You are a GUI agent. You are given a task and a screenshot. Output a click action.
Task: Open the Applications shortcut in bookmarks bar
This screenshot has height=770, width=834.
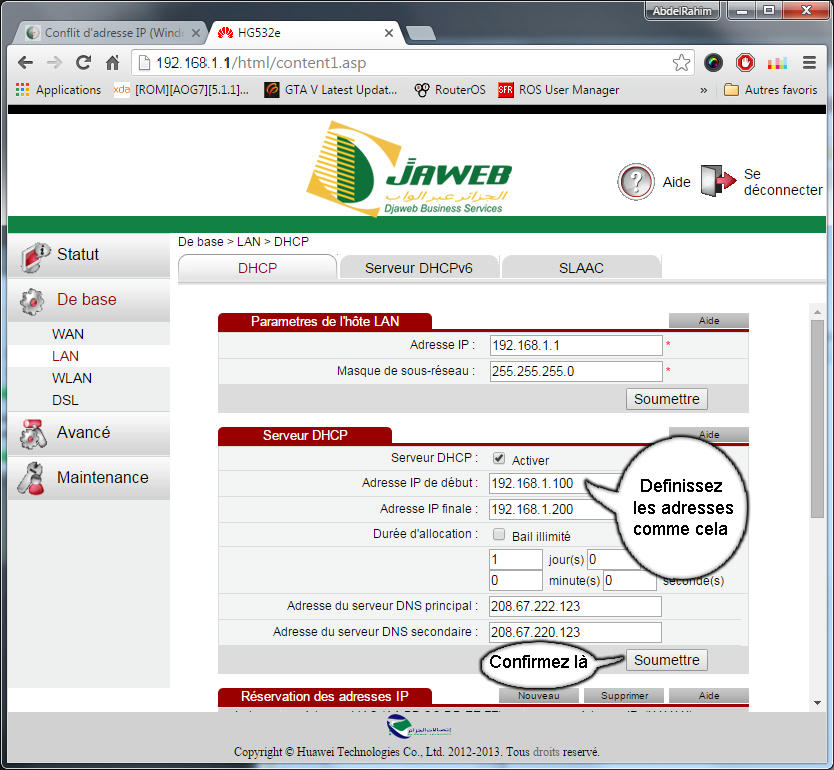[59, 90]
